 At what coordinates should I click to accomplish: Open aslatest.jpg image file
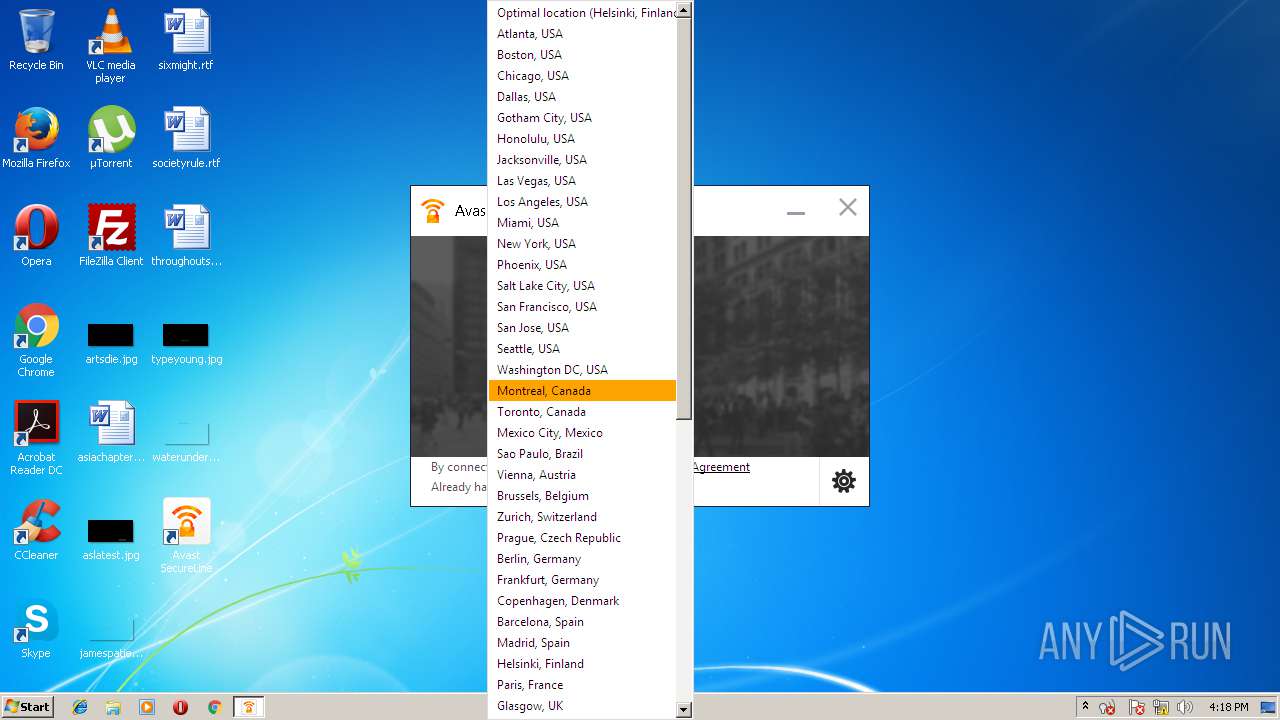pos(111,540)
